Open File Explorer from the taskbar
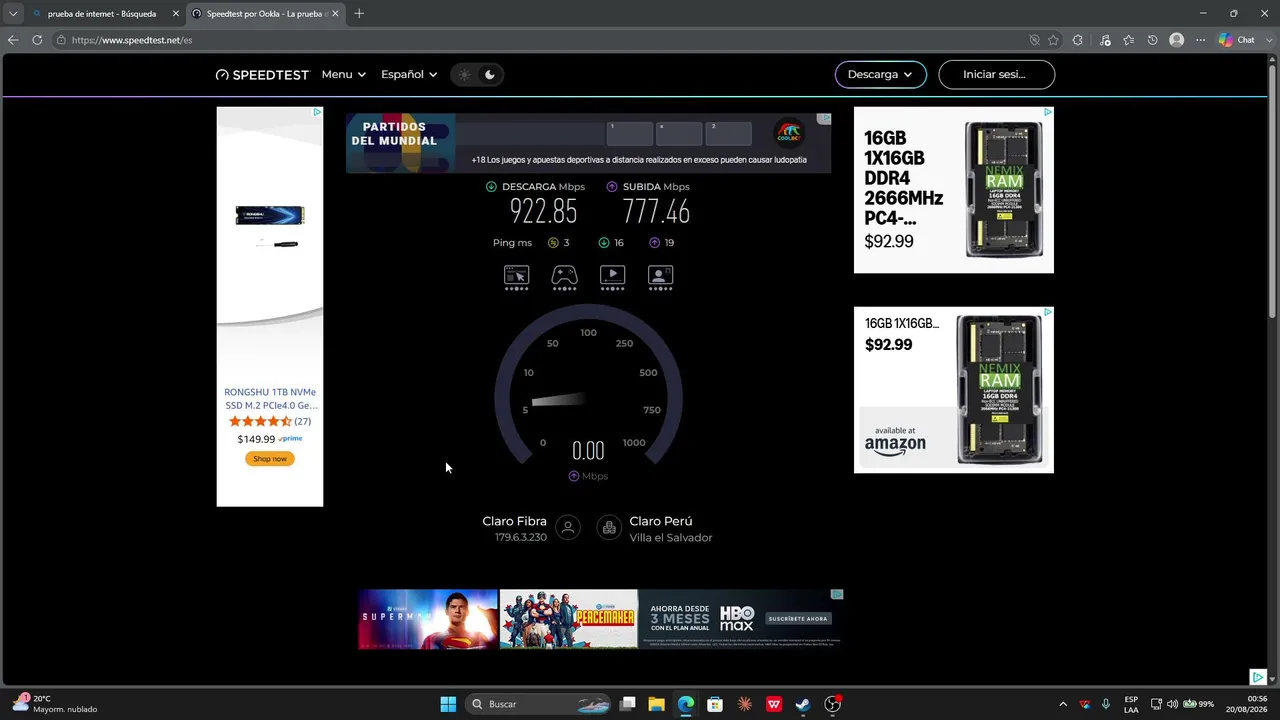 [x=656, y=704]
